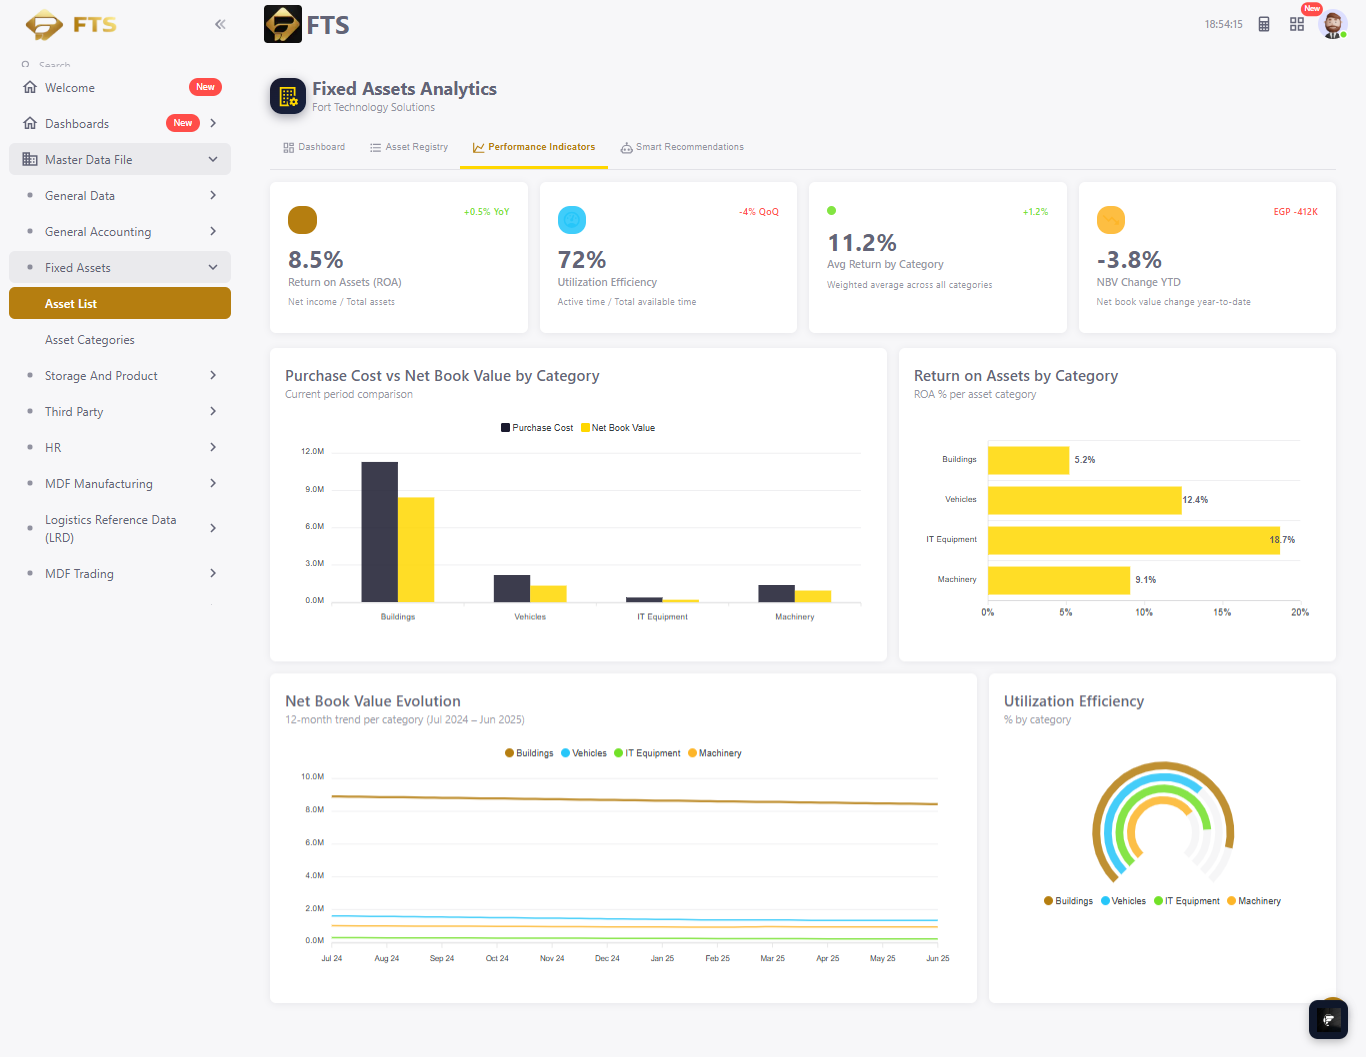Open the calculator icon in header
Screen dimensions: 1366x1057
click(x=1264, y=24)
